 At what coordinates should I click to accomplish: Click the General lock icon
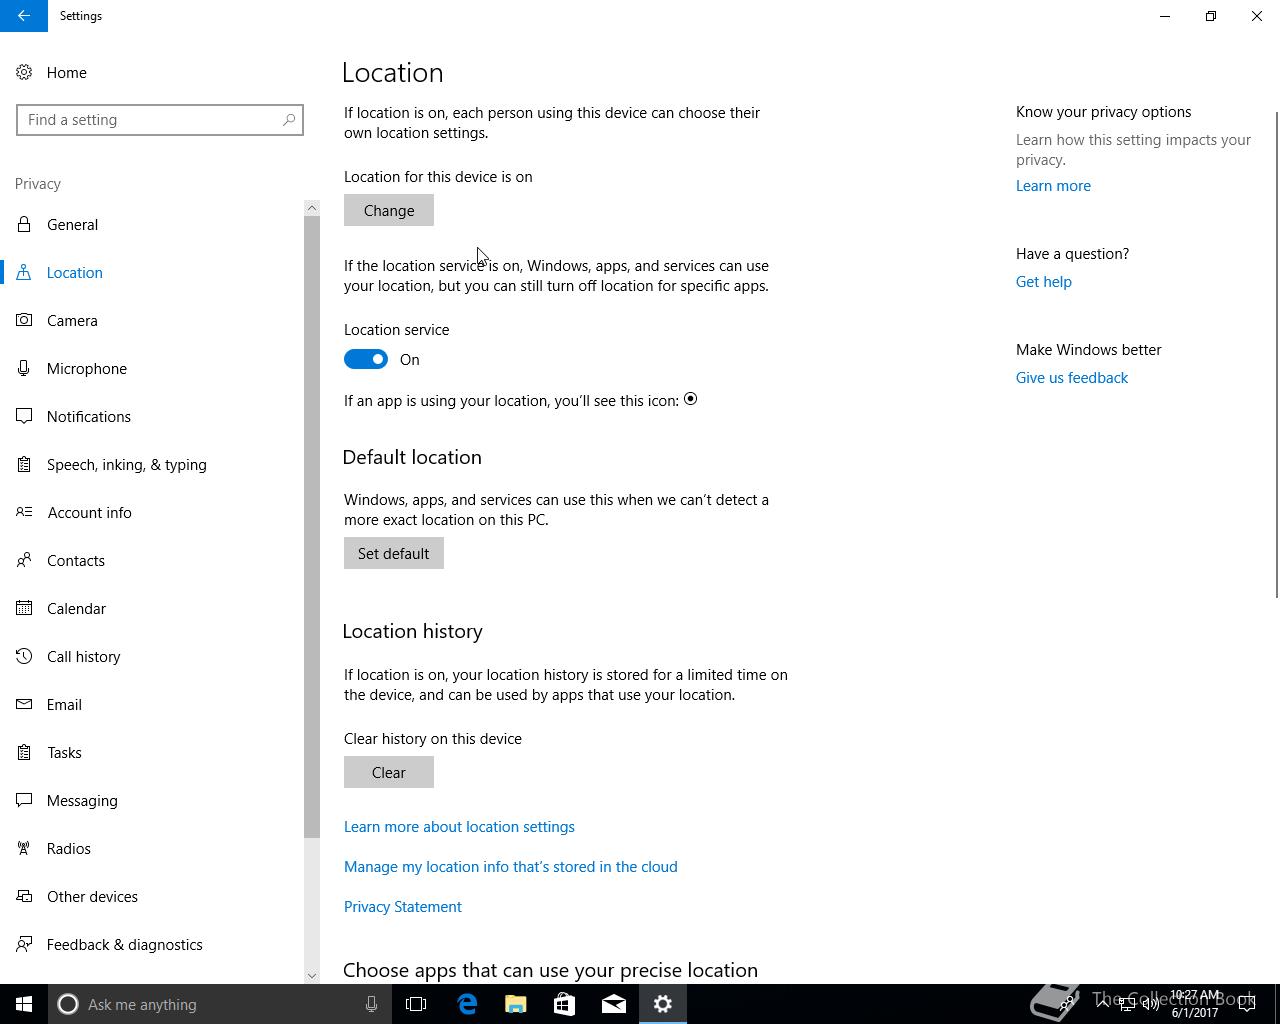click(x=24, y=225)
